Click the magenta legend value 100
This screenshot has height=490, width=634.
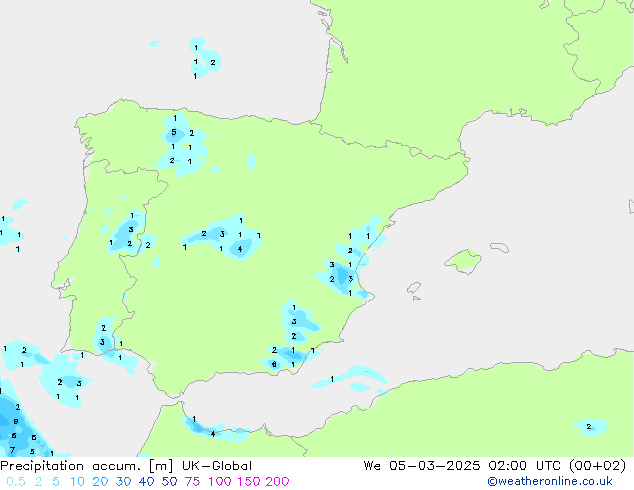[220, 482]
